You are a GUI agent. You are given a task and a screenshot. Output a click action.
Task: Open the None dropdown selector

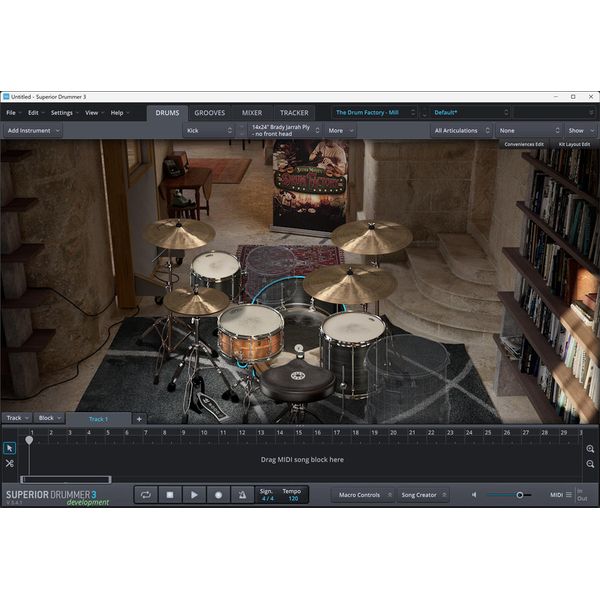(x=529, y=130)
